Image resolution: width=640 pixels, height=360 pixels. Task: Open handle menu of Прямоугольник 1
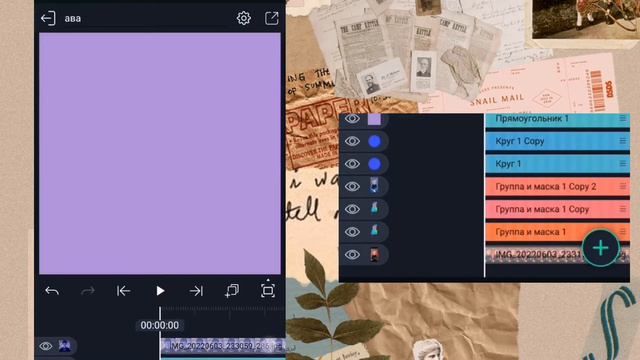622,118
